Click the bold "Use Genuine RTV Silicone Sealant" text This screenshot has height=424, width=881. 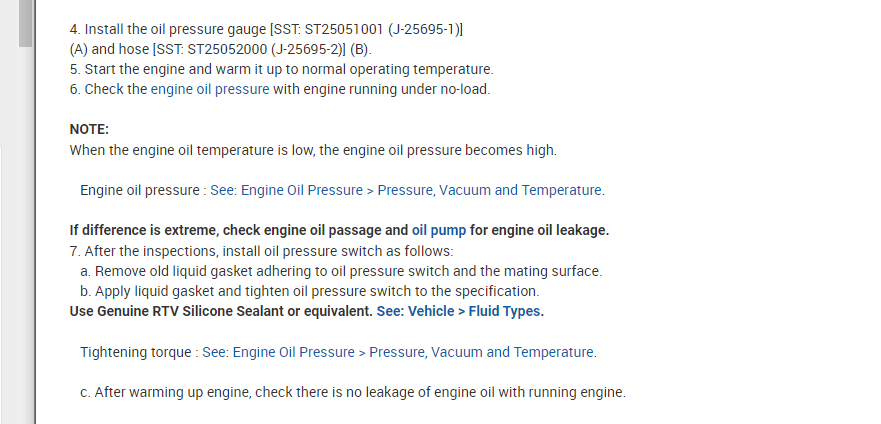tap(220, 311)
